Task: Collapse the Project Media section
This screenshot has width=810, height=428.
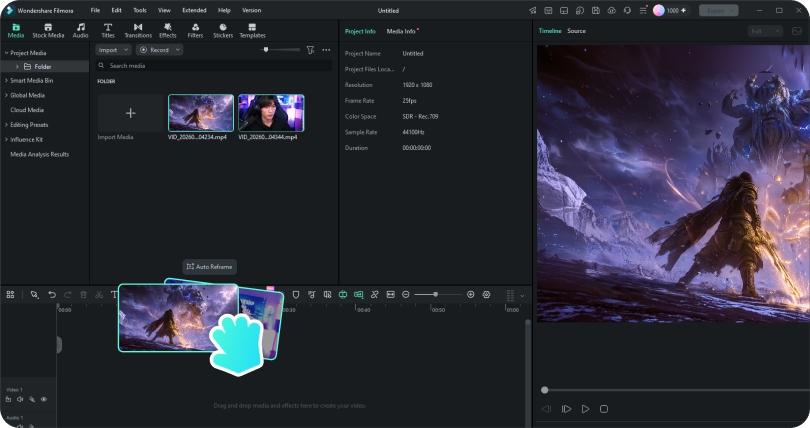Action: click(6, 53)
